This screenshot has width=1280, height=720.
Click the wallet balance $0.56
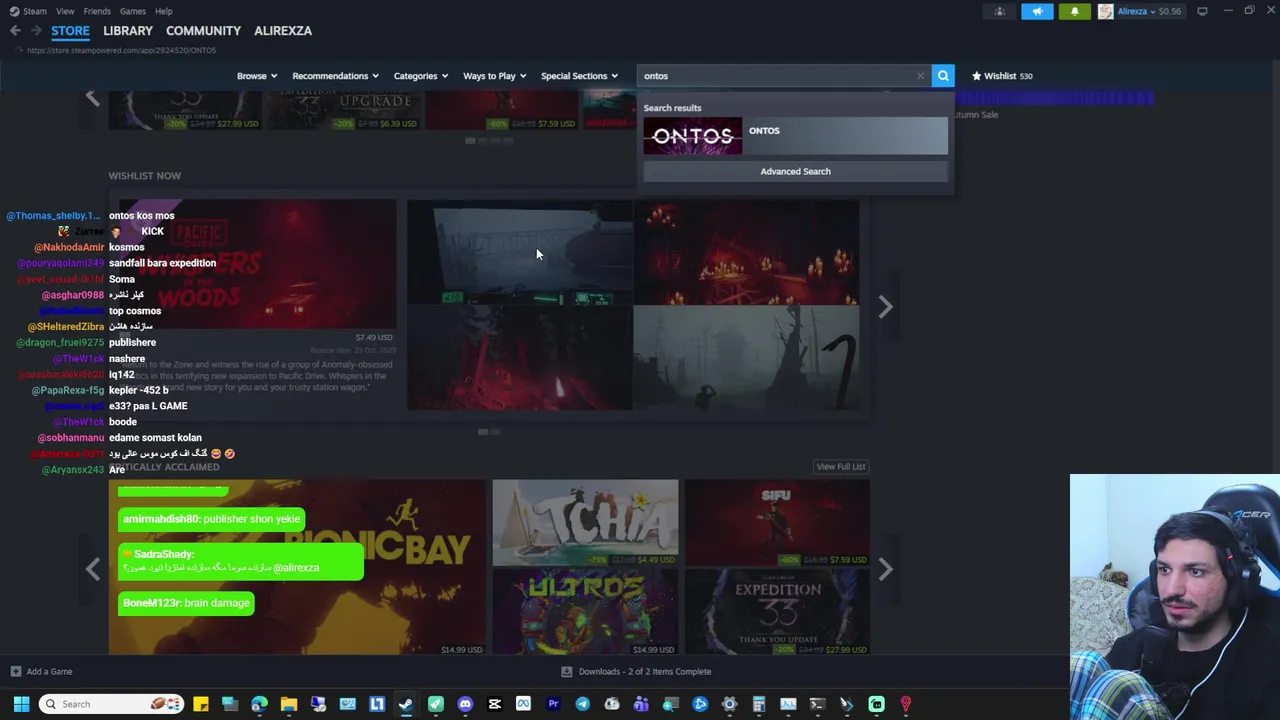click(x=1169, y=12)
